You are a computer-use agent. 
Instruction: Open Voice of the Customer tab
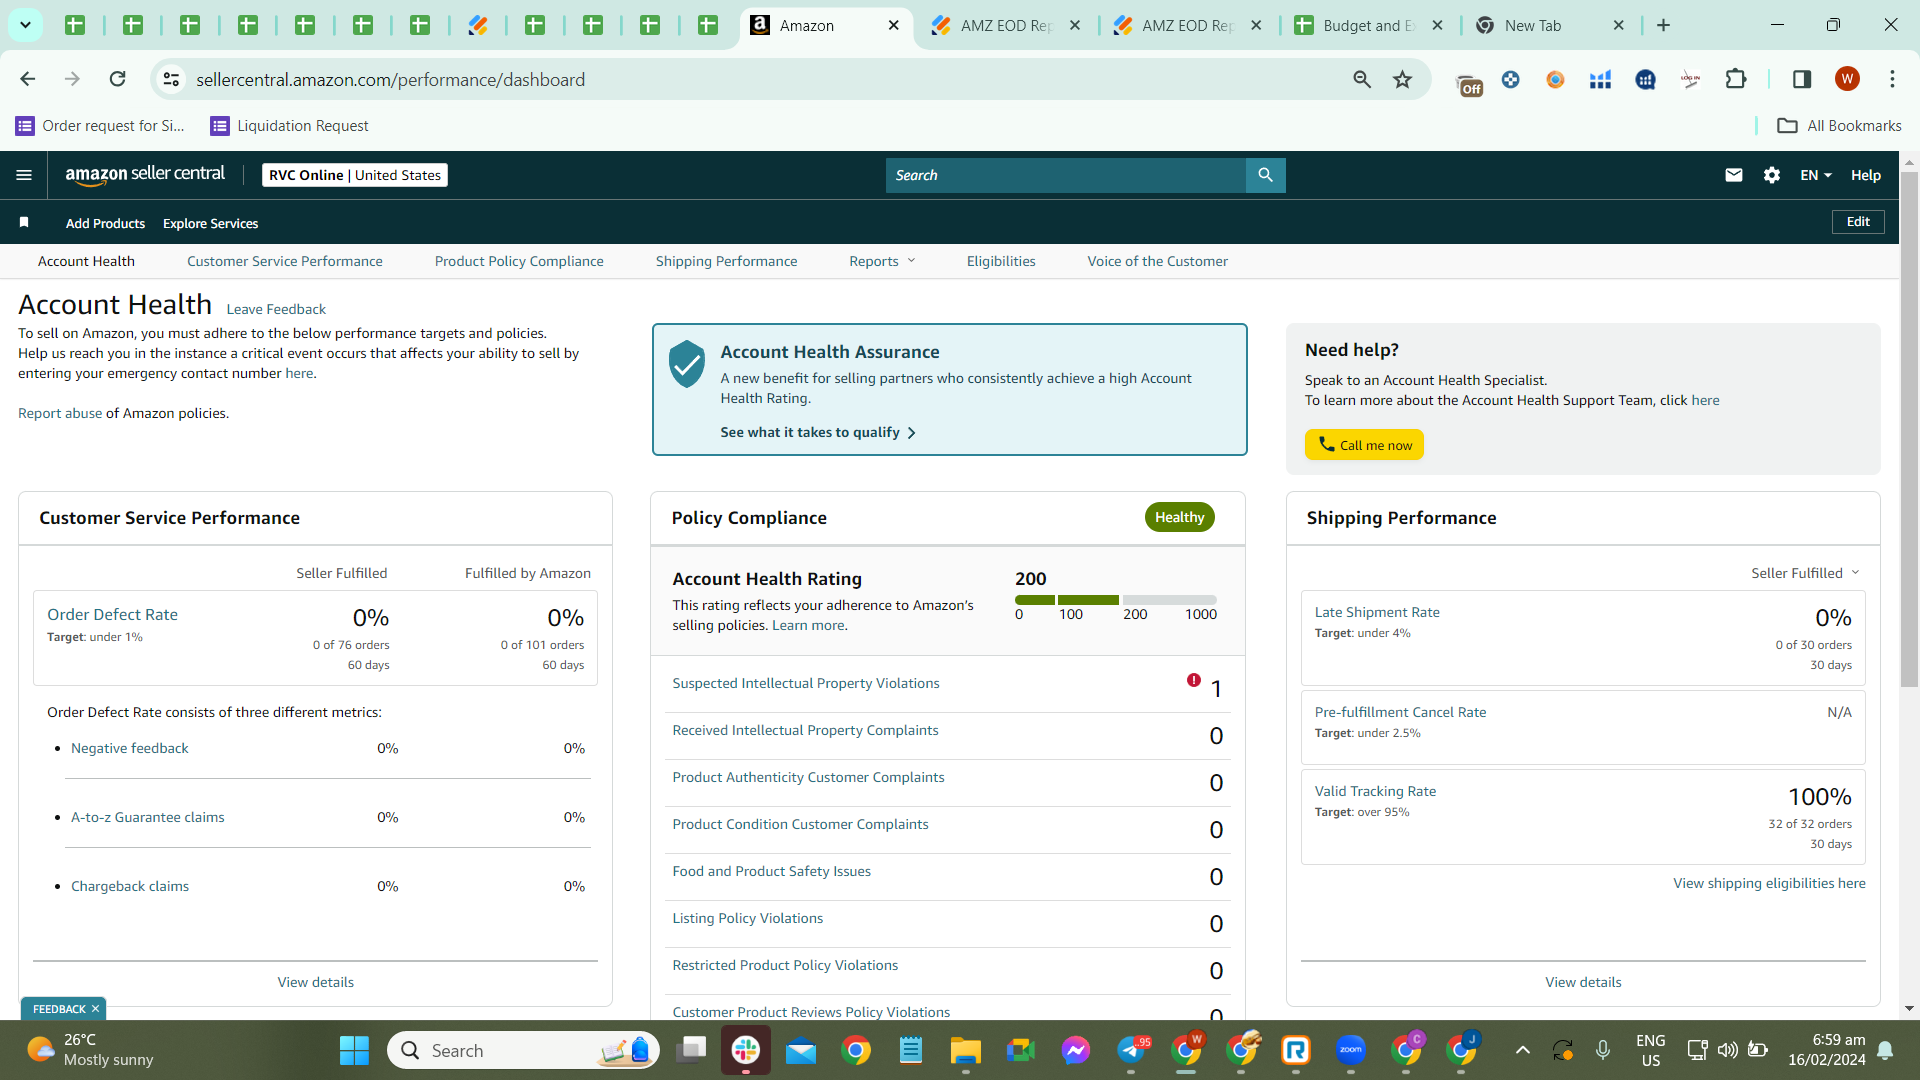[x=1158, y=261]
